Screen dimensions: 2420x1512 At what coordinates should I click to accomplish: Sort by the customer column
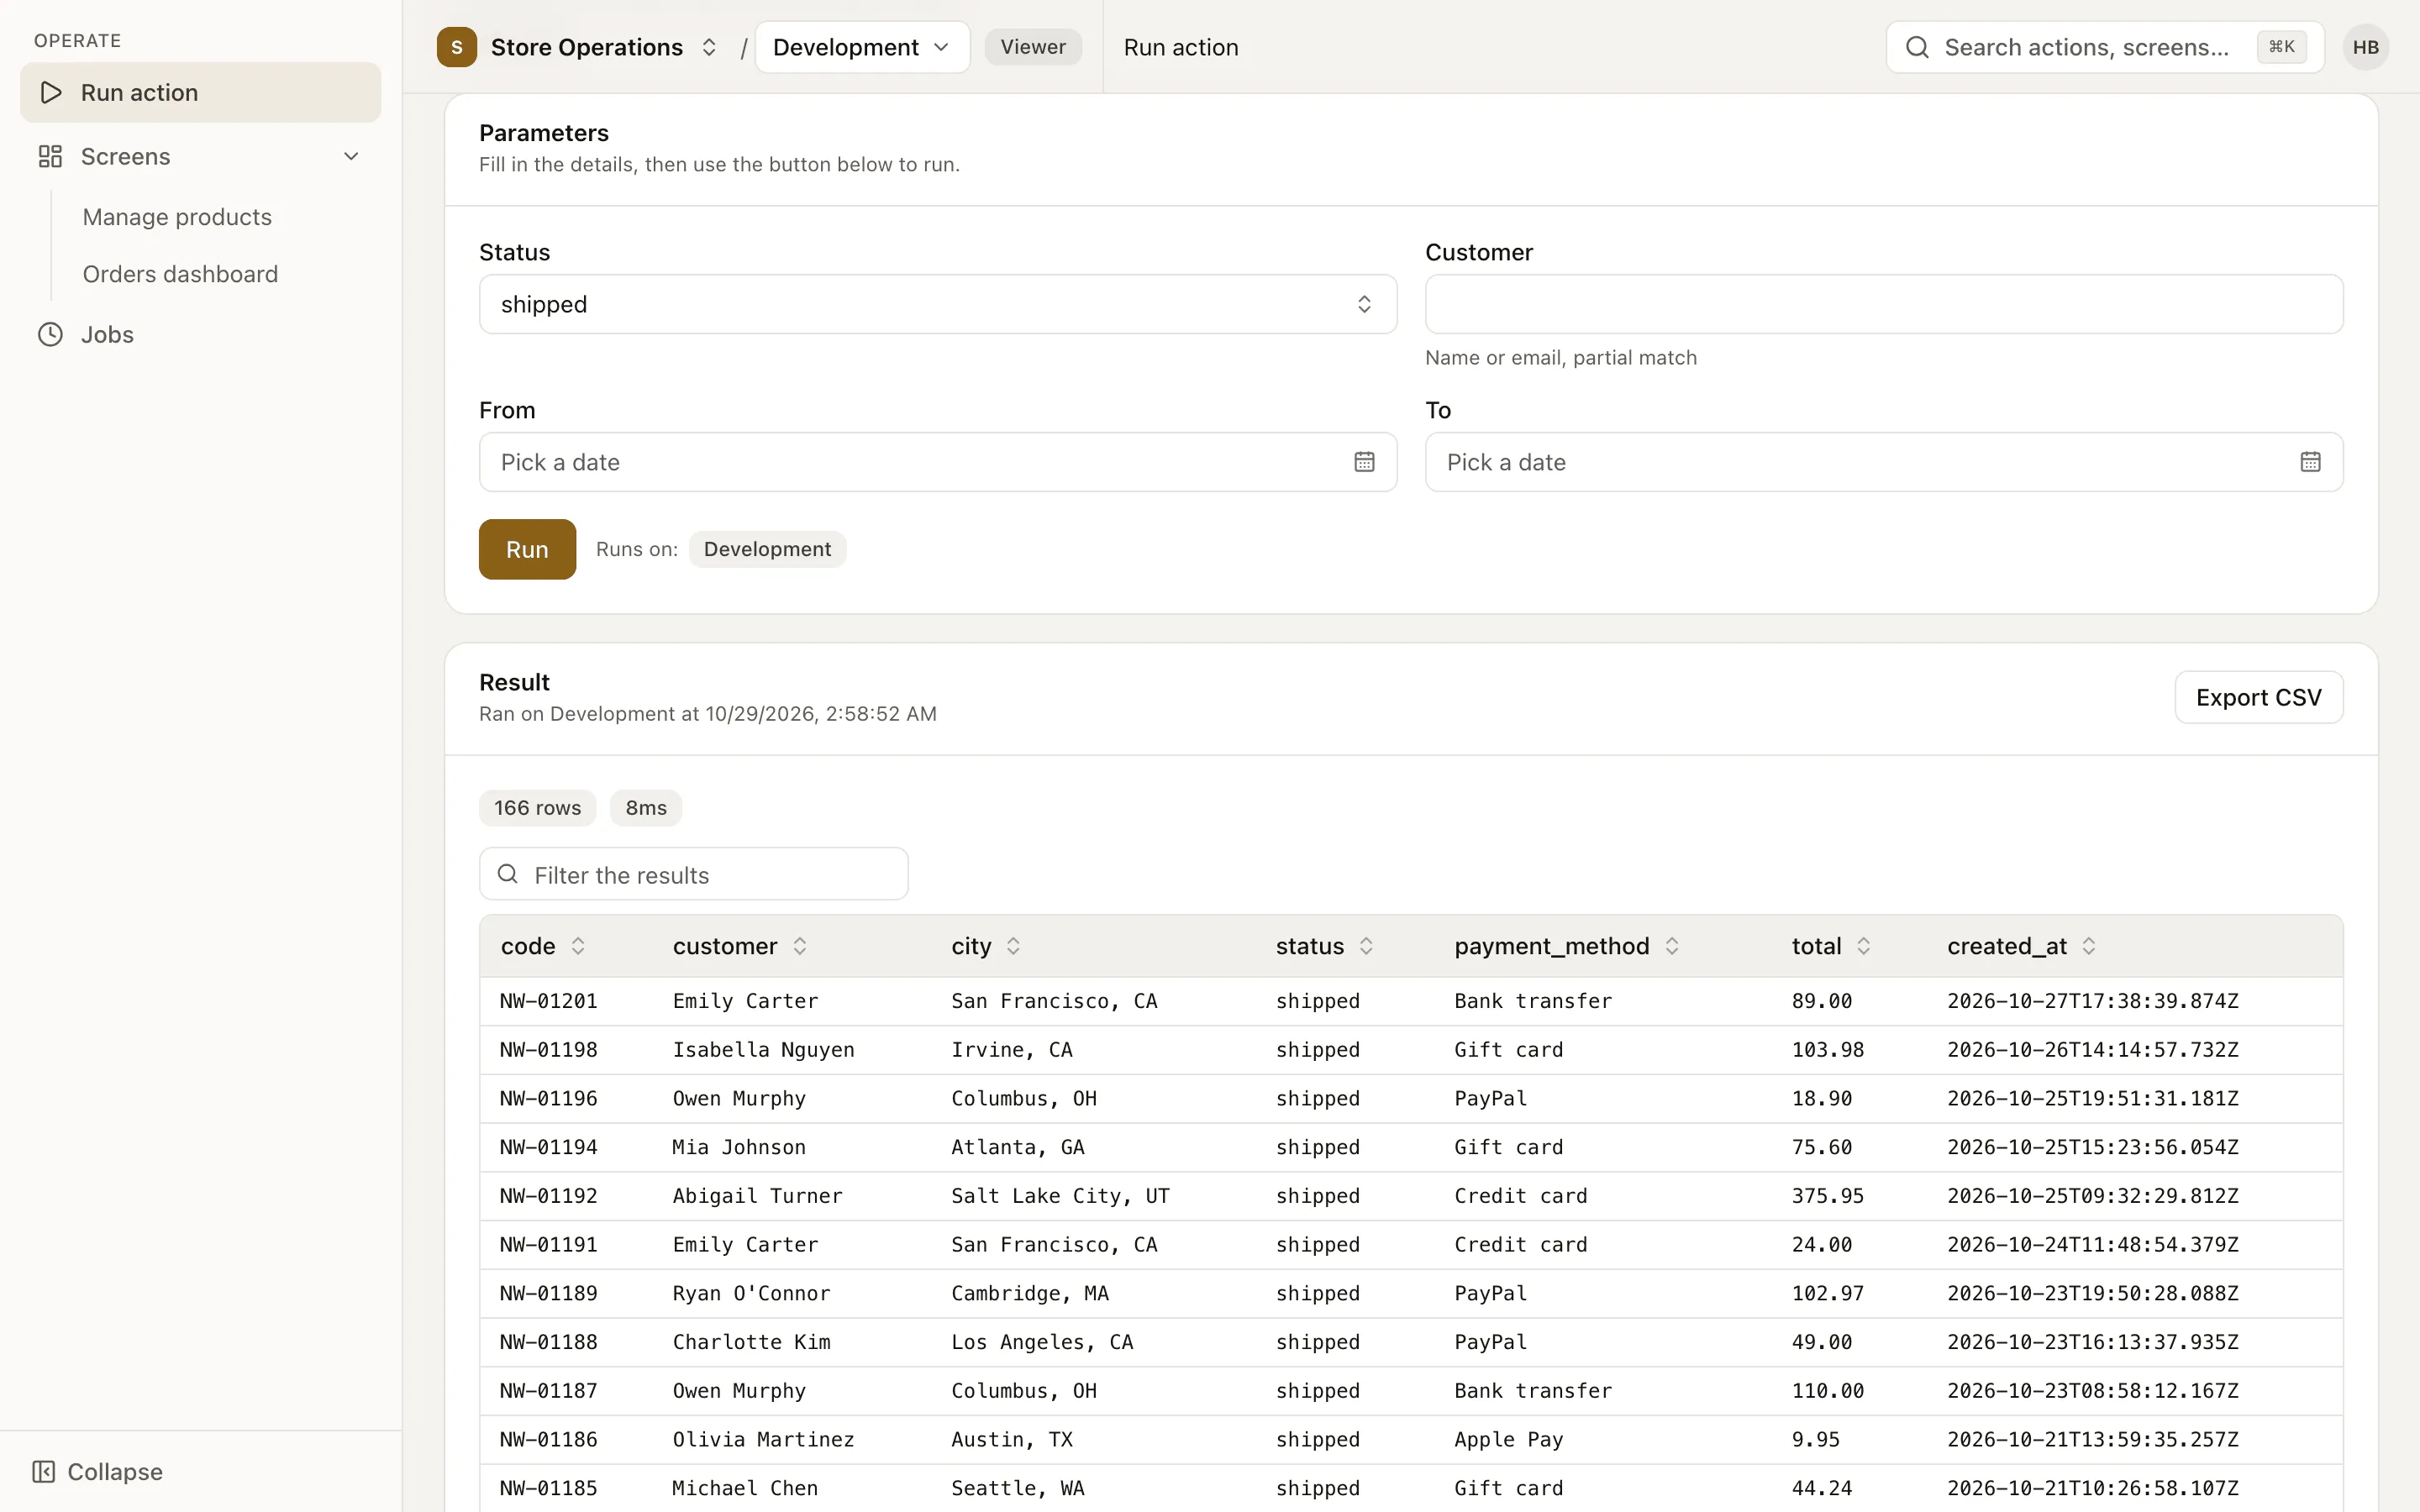(x=740, y=946)
